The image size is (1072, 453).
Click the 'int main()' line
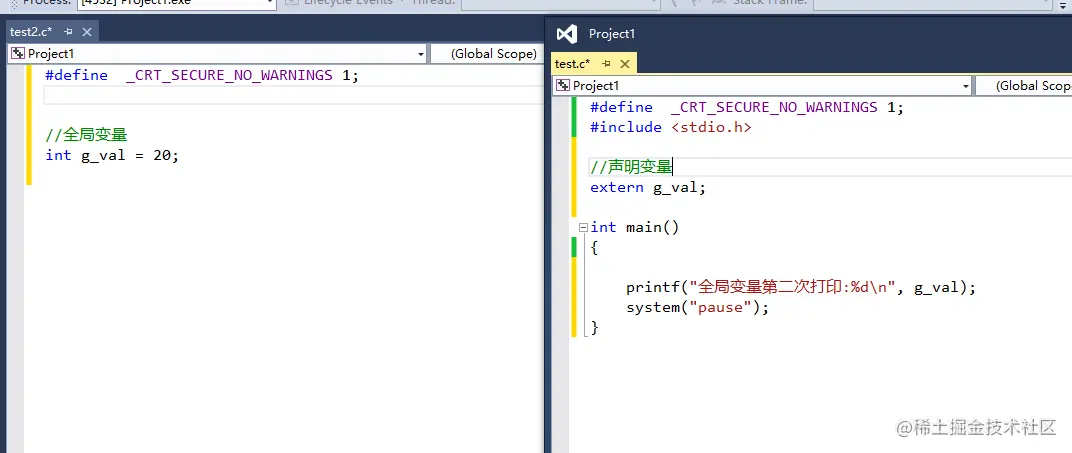tap(634, 227)
